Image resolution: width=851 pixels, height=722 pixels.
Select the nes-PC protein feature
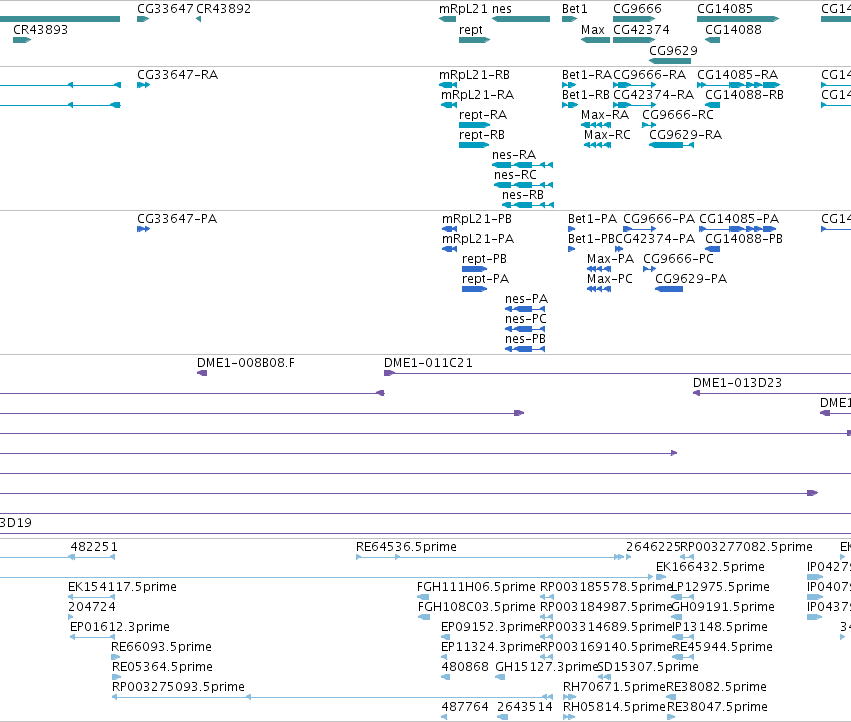(525, 330)
